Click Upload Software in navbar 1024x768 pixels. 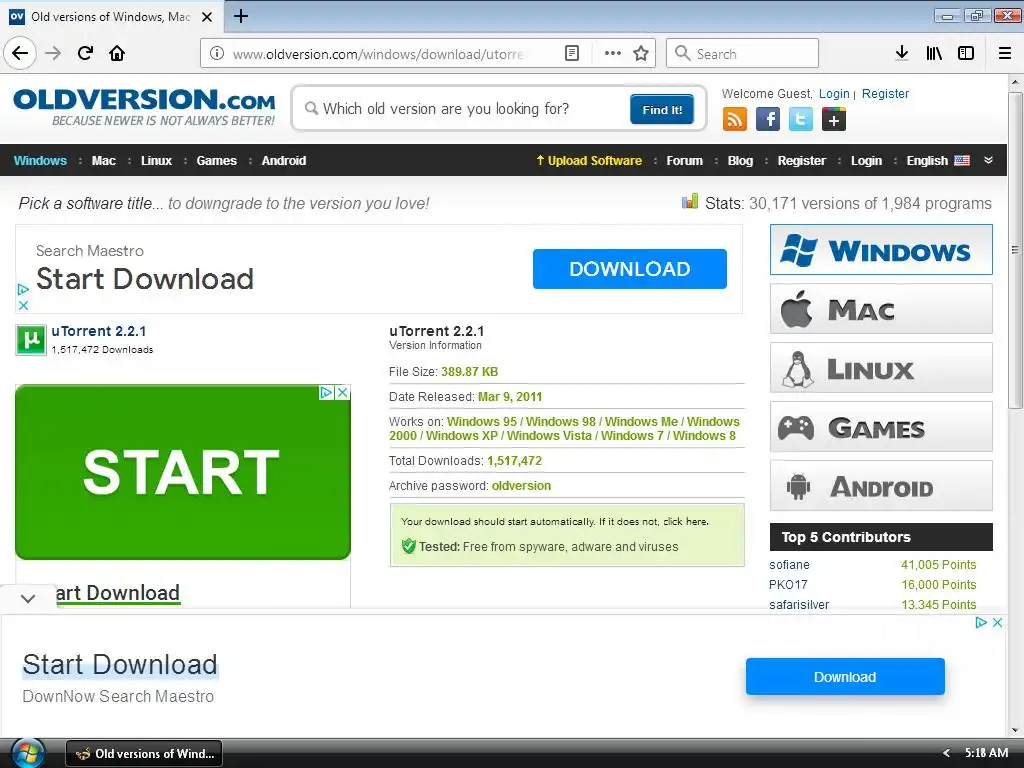(x=589, y=161)
